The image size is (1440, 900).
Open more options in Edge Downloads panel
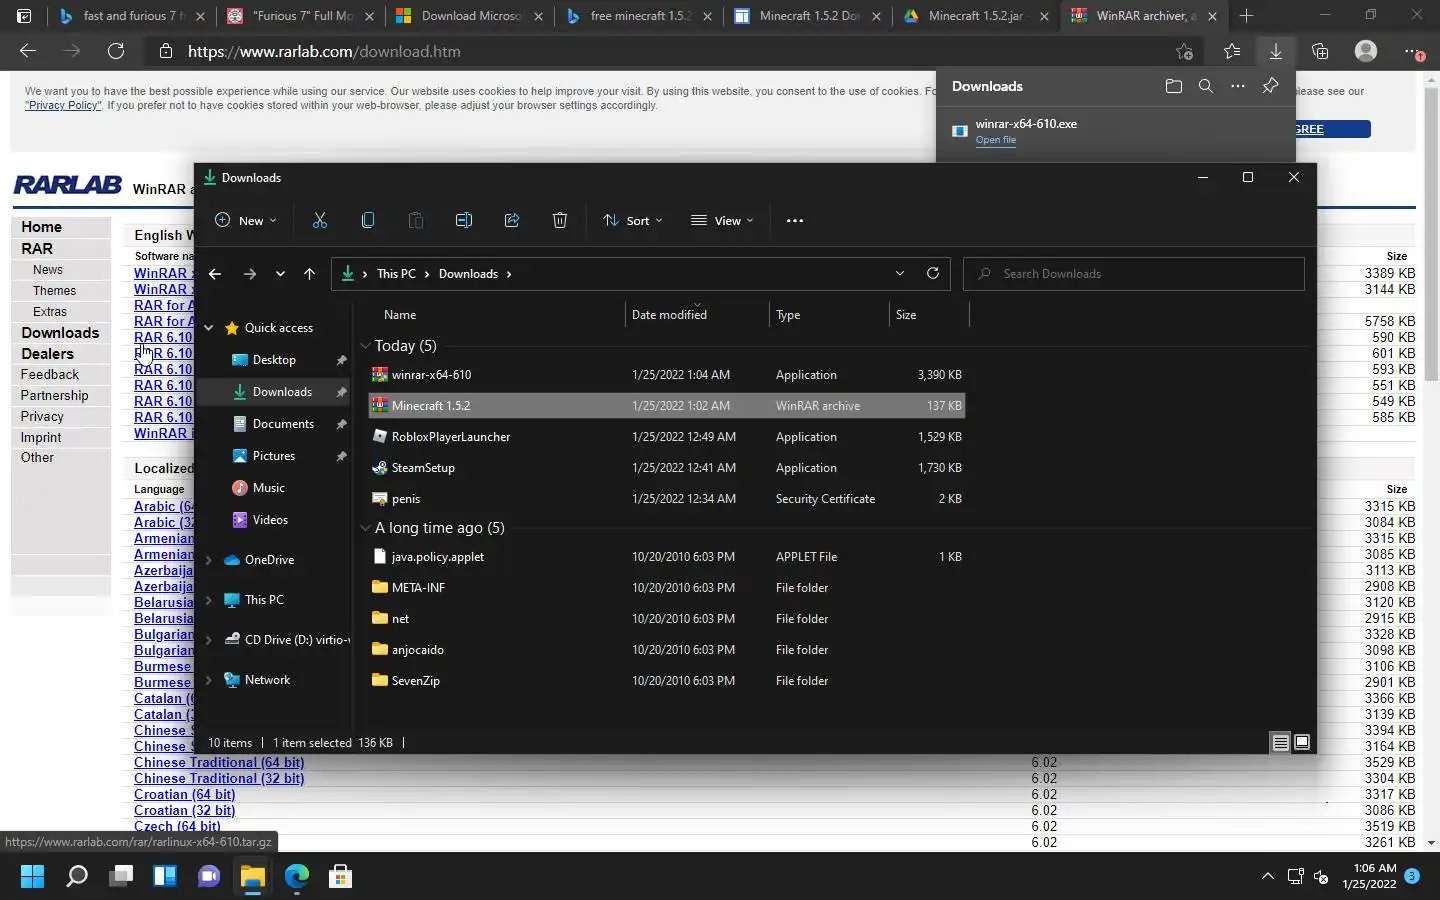[x=1238, y=86]
